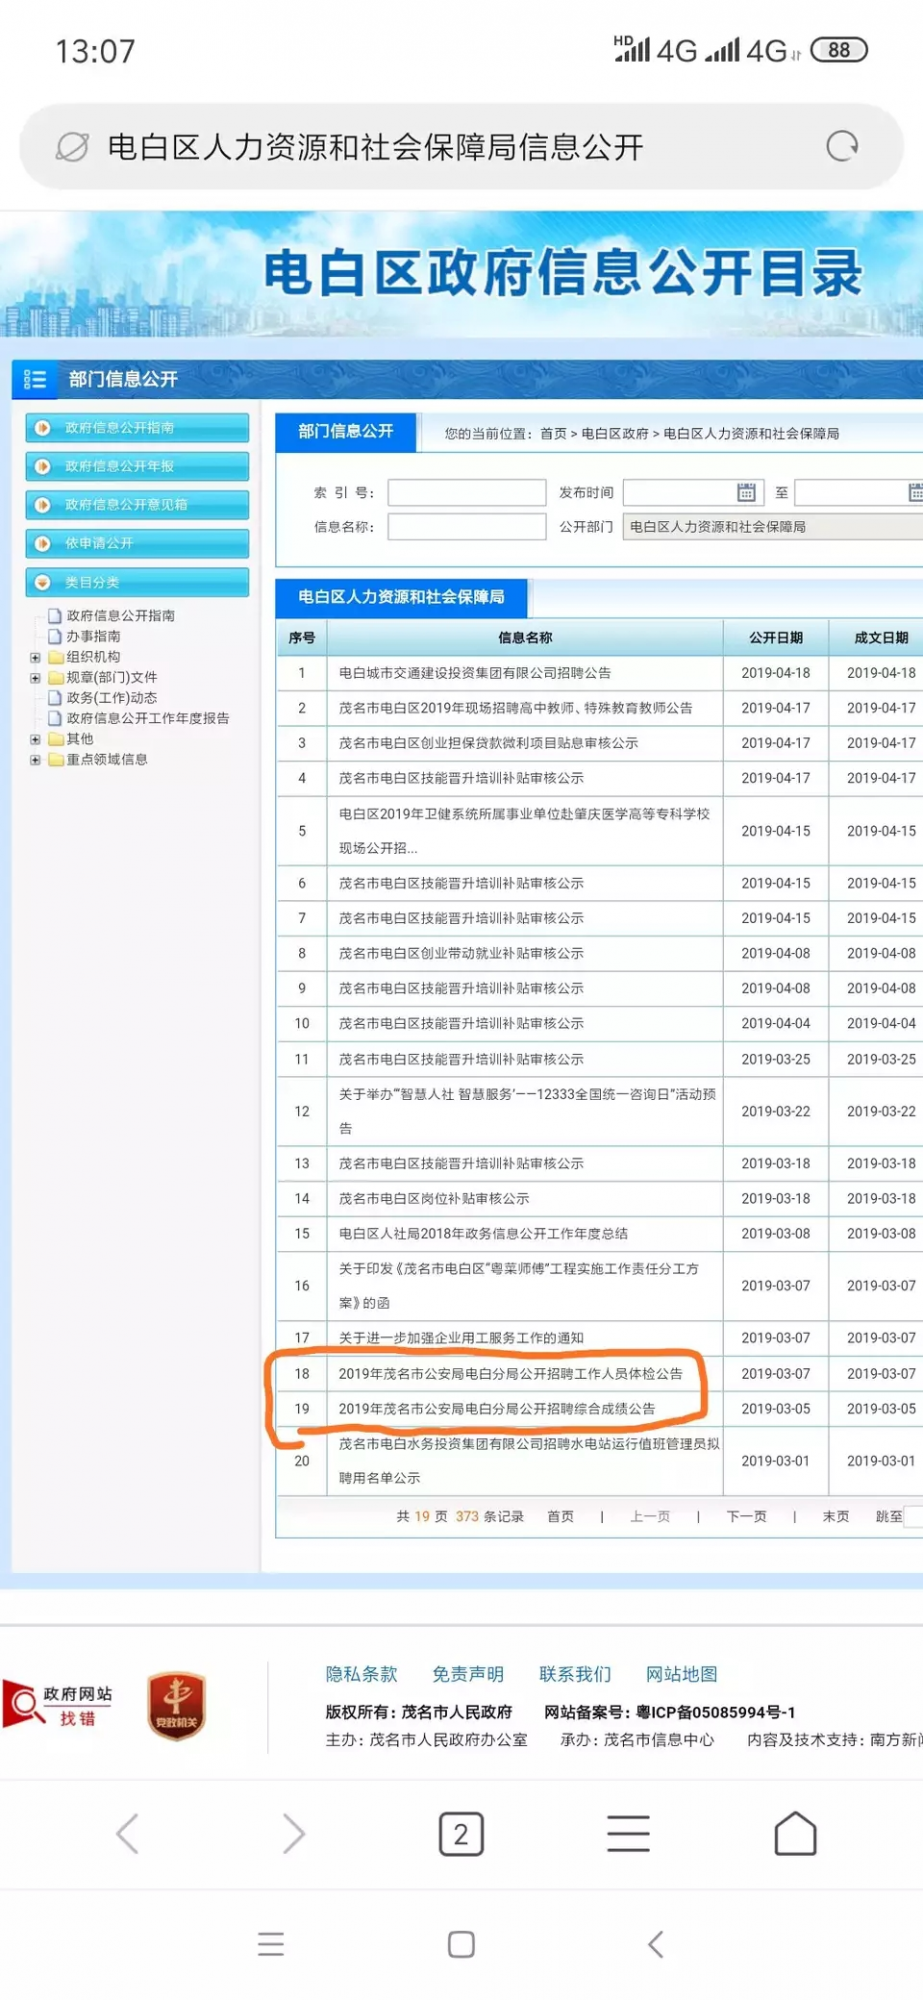This screenshot has width=923, height=2000.
Task: Expand the 规章(部门)文件 tree node
Action: point(35,678)
